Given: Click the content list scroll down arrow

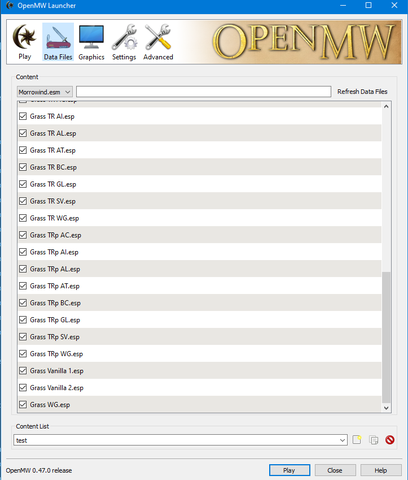Looking at the screenshot, I should click(x=386, y=408).
